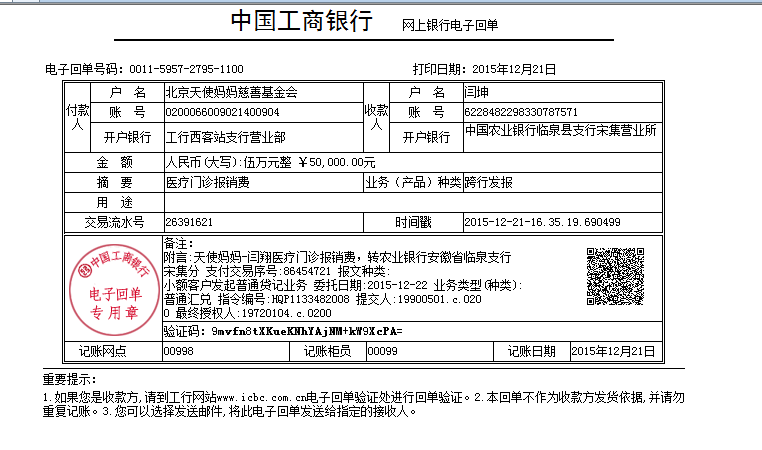The image size is (762, 450).
Task: Select the verification code 9mvfn8tXKueKNhYAjNM+kW9XcPA=
Action: point(307,331)
